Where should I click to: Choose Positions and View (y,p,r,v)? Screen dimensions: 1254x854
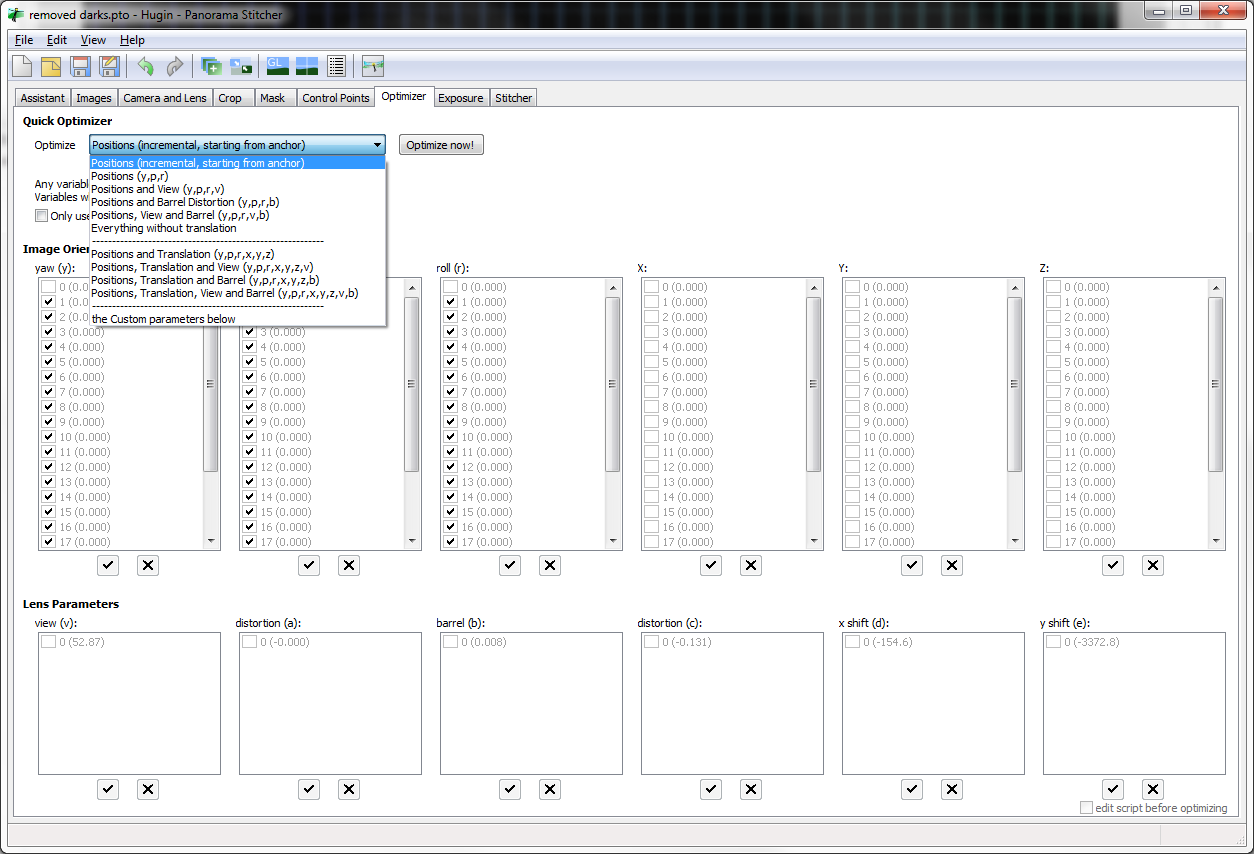(237, 189)
